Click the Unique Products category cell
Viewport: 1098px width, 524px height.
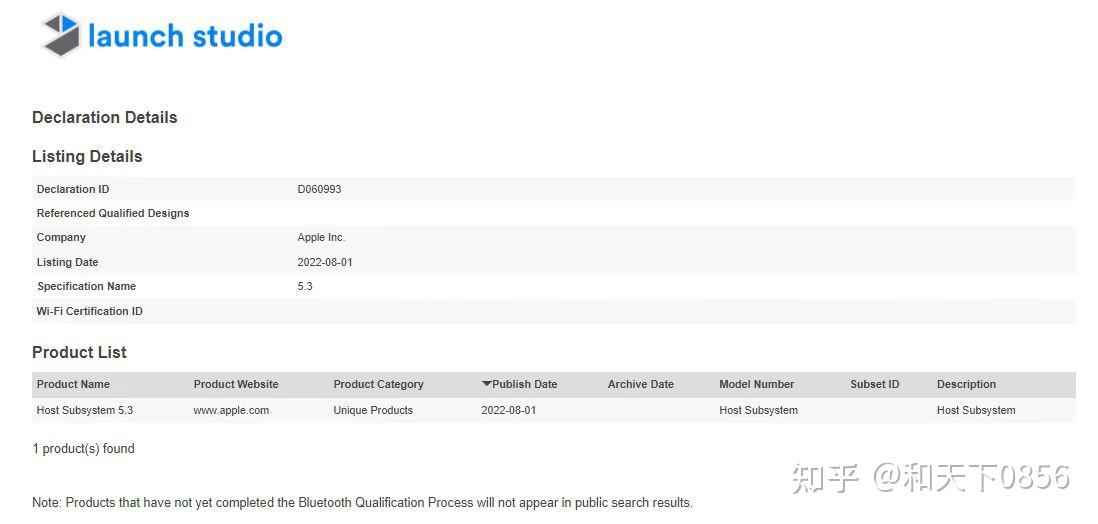[373, 410]
